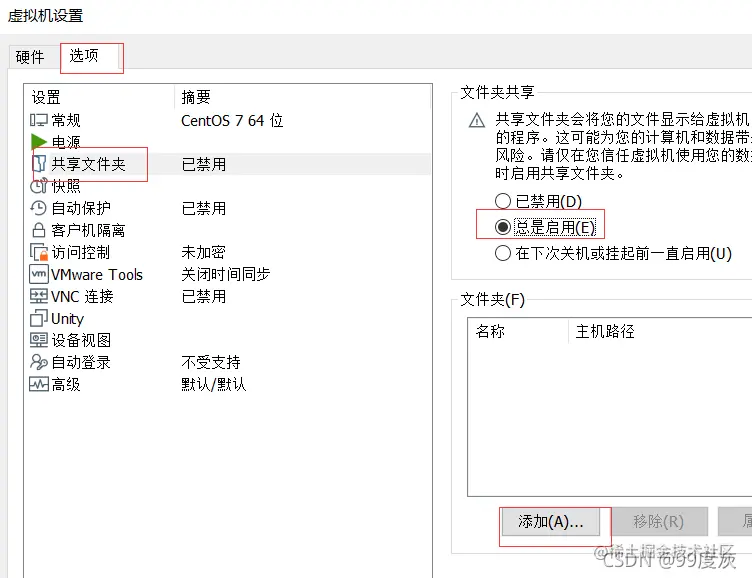Click the green 电源 play icon

click(38, 142)
